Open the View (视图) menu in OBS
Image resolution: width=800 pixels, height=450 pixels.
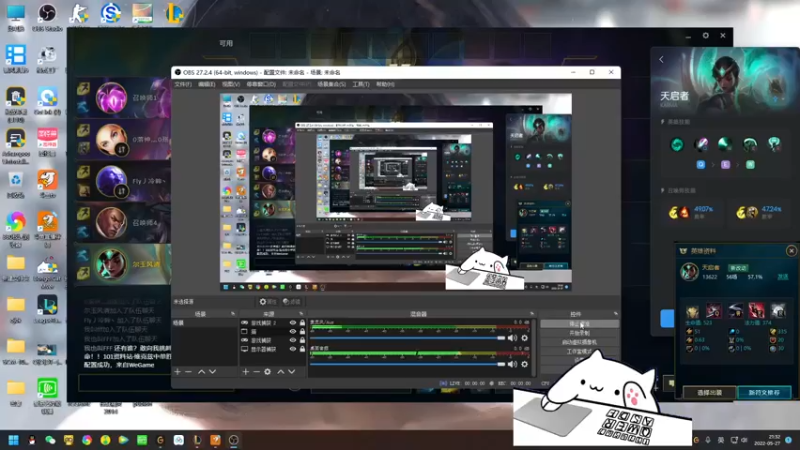click(x=231, y=84)
